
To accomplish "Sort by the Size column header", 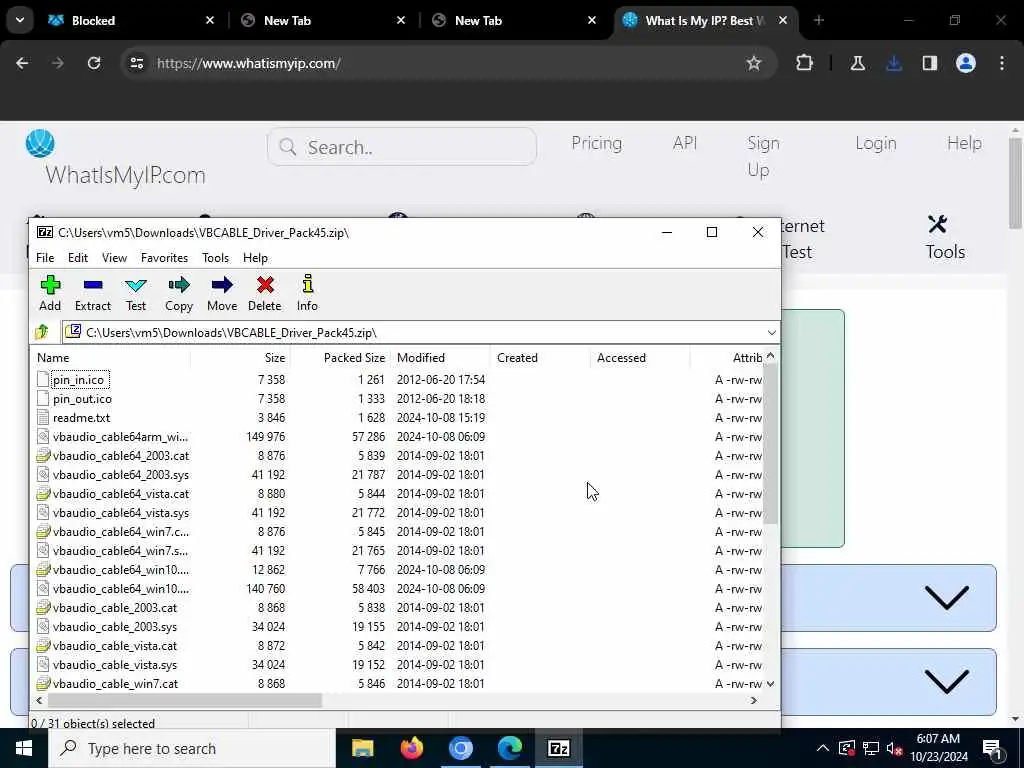I will pyautogui.click(x=240, y=358).
